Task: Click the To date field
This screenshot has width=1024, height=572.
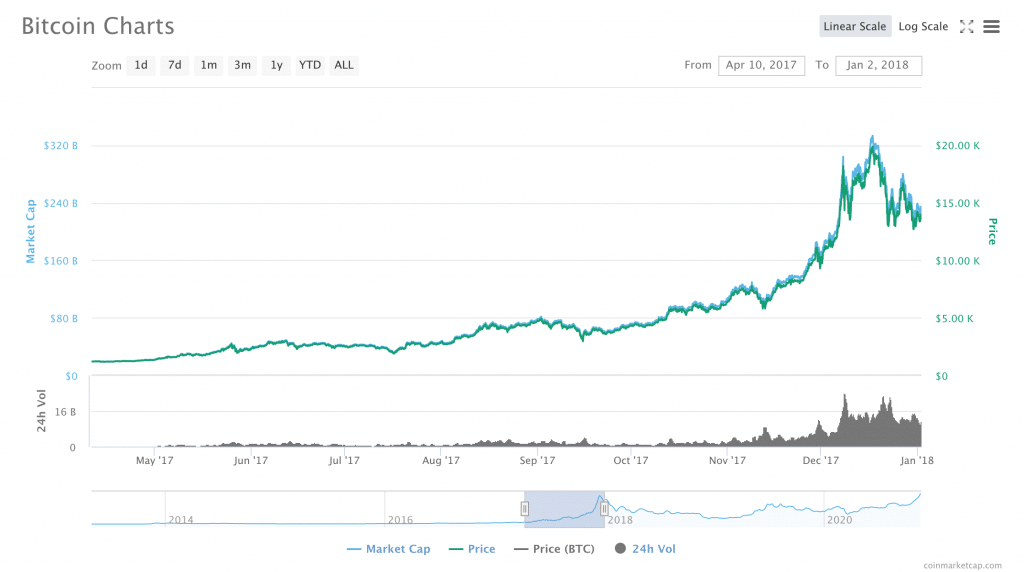Action: (878, 66)
